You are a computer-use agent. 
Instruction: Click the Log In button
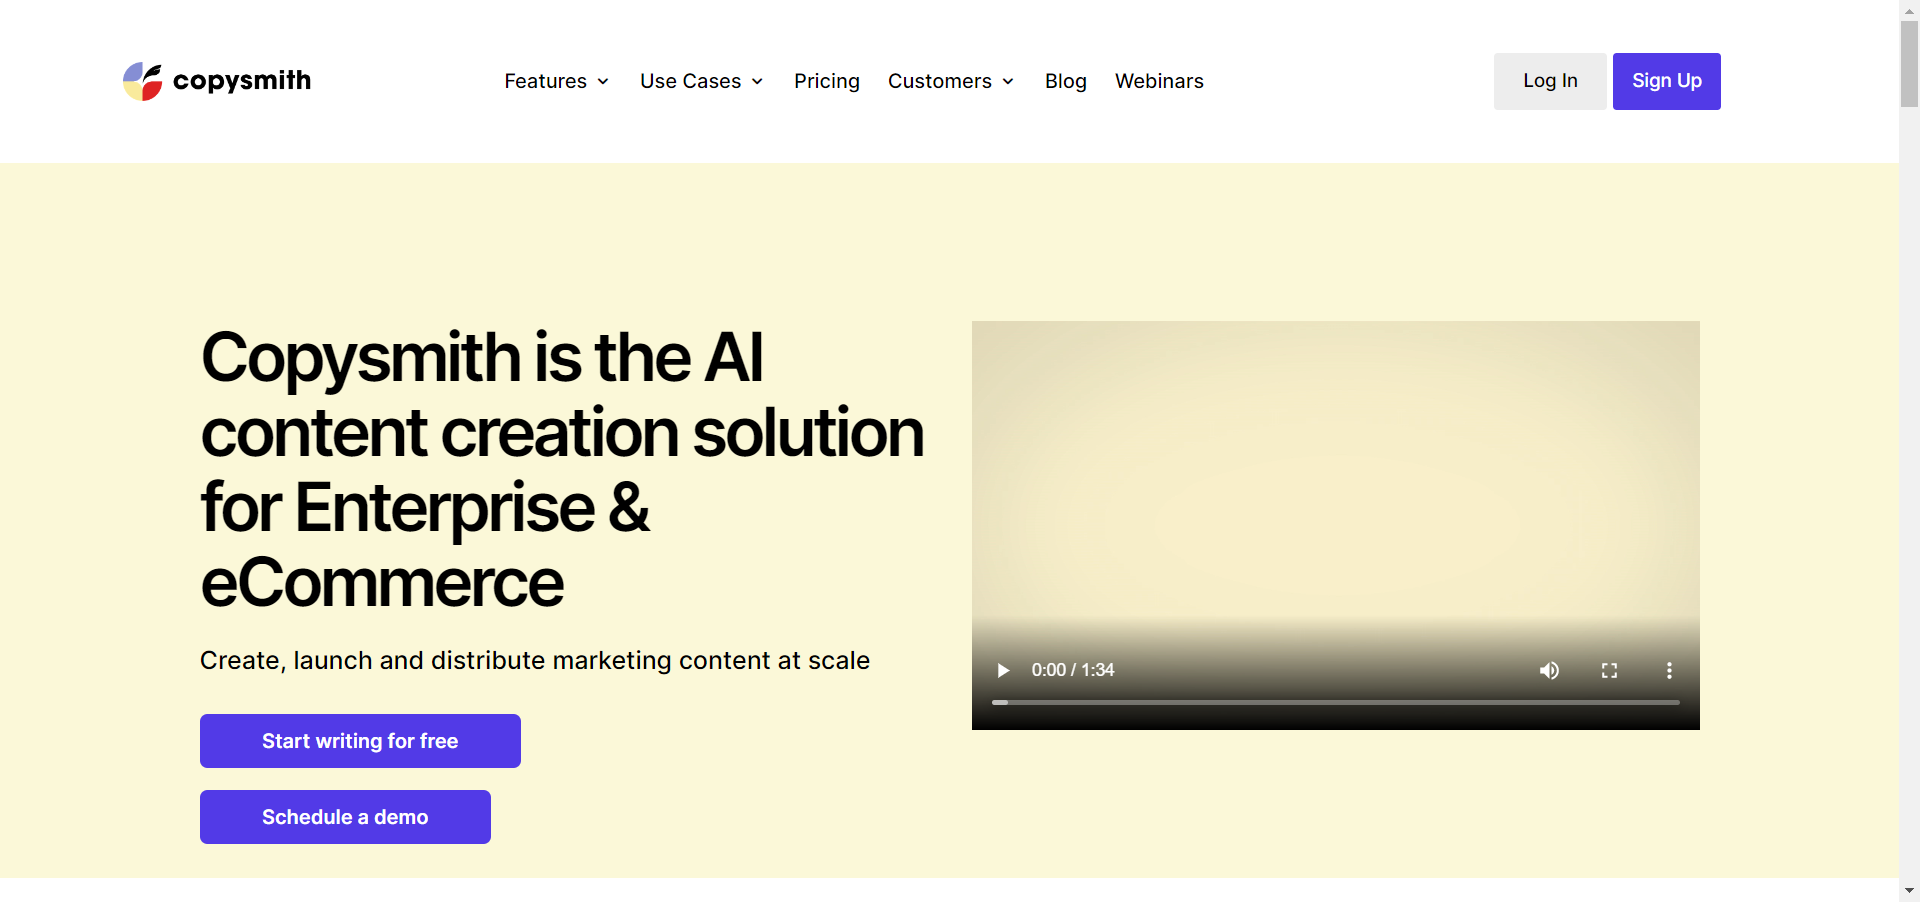(x=1550, y=81)
